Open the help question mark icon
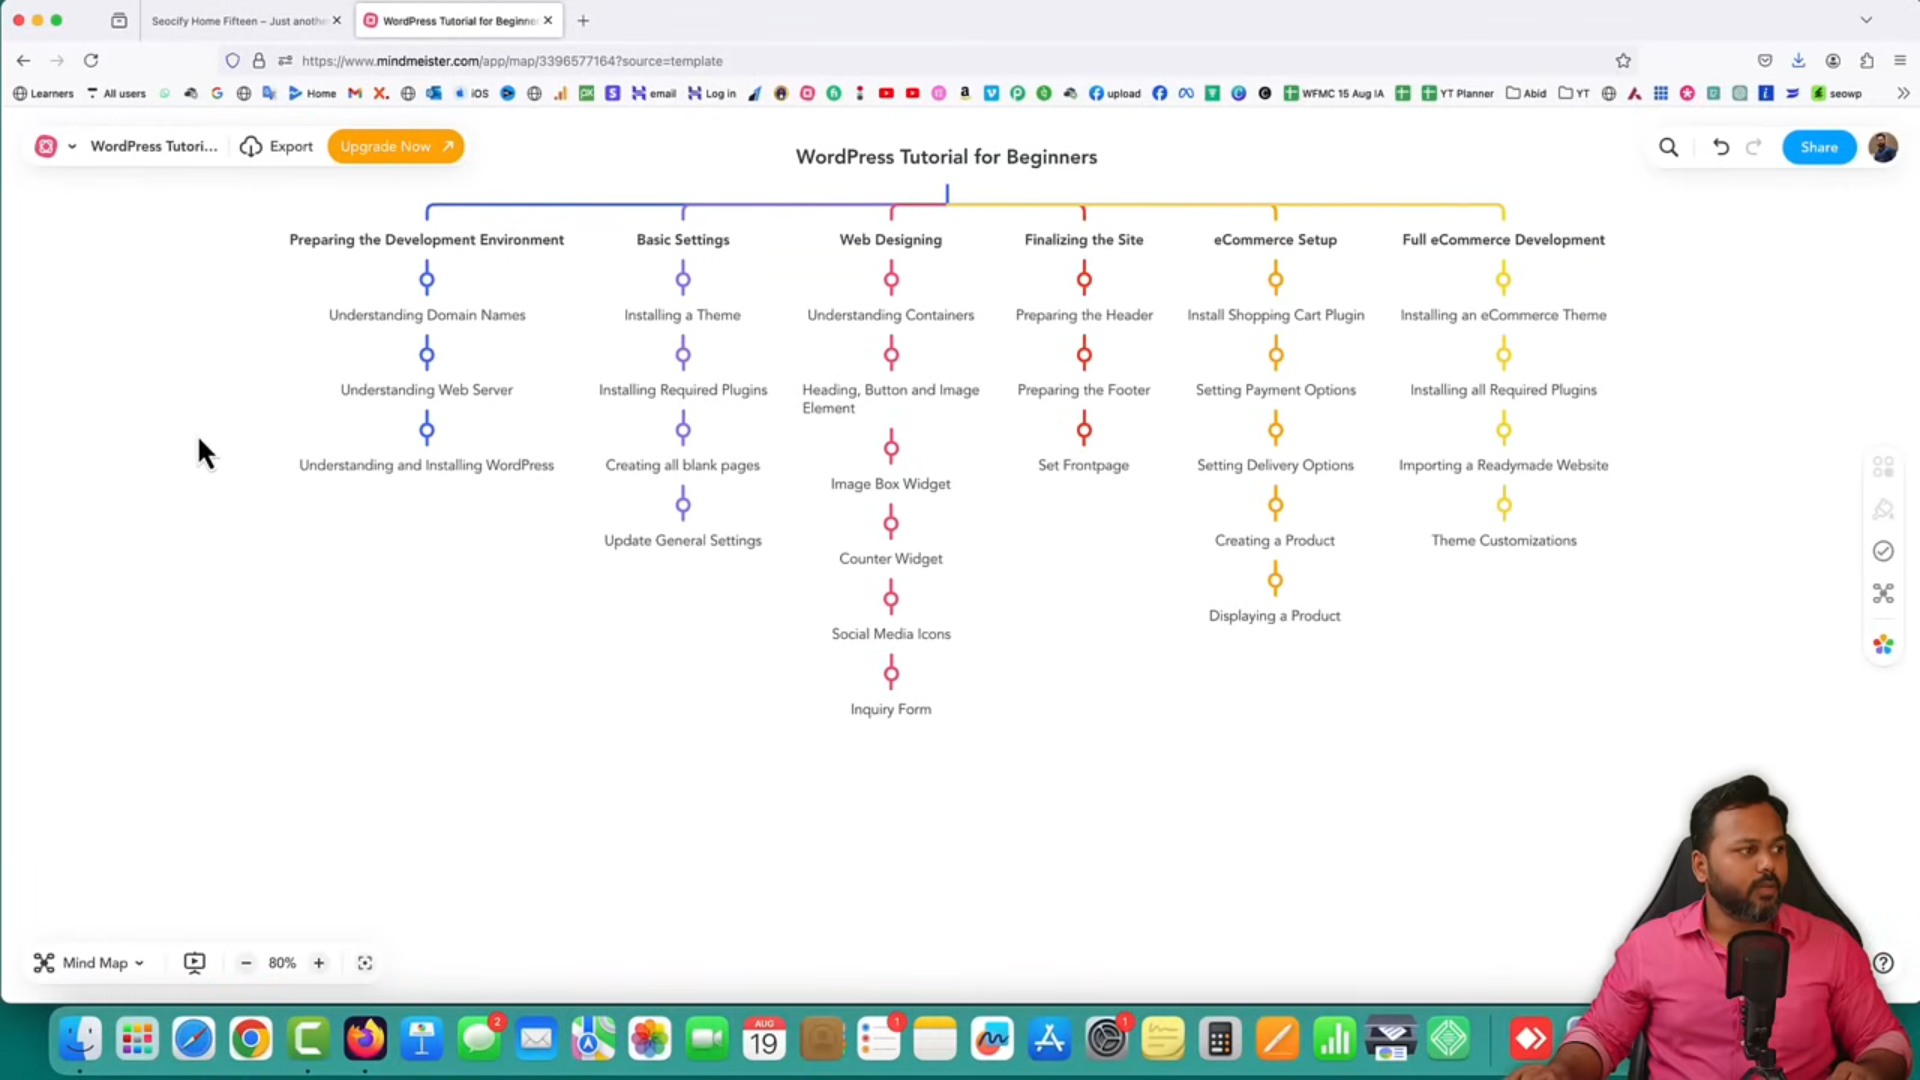The width and height of the screenshot is (1920, 1080). 1883,962
